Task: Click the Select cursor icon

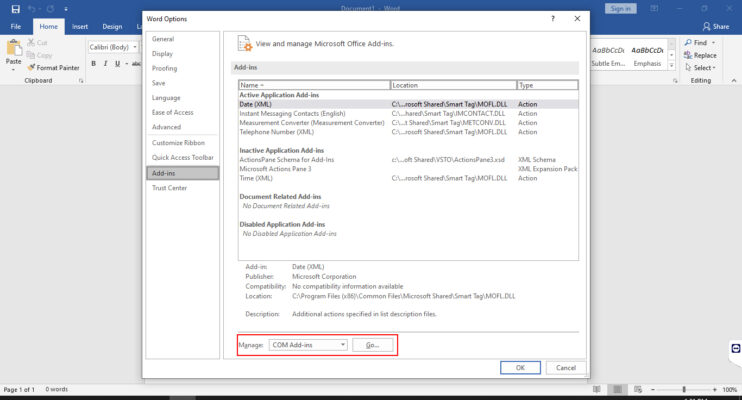Action: 688,68
